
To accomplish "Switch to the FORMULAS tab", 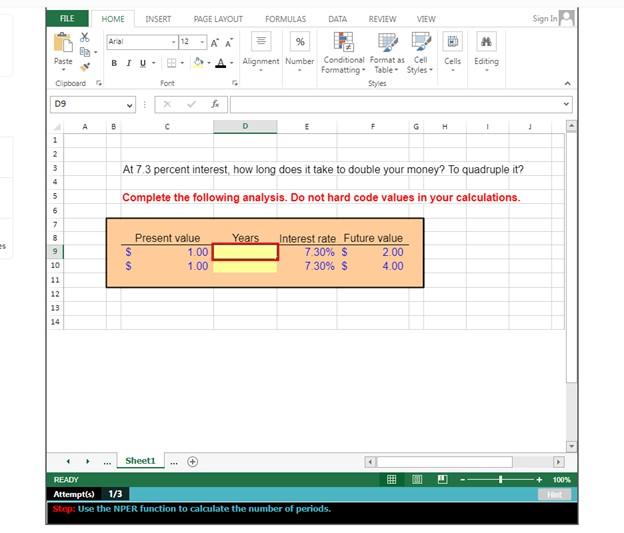I will 285,19.
